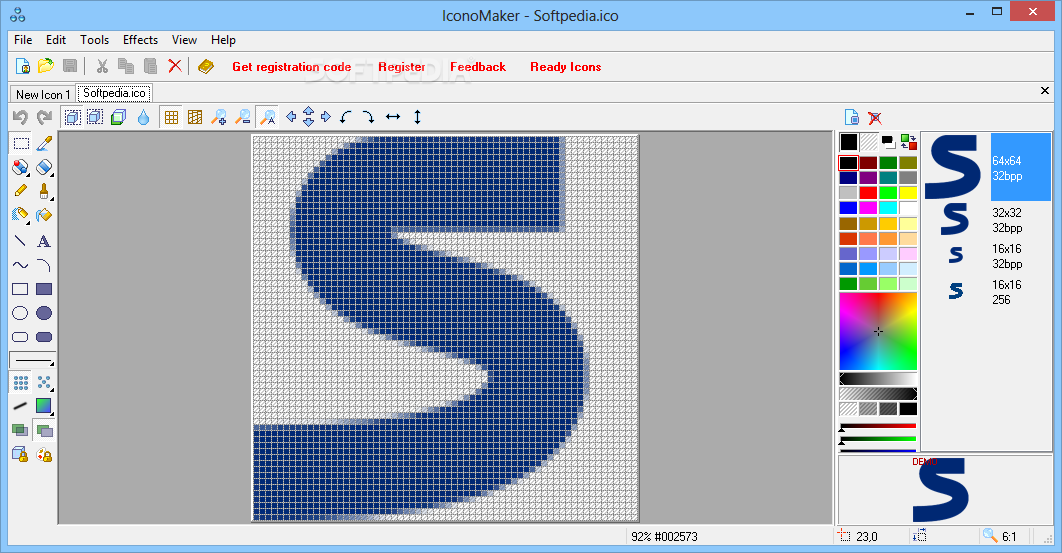Create a new icon file from toolbar

tap(22, 66)
